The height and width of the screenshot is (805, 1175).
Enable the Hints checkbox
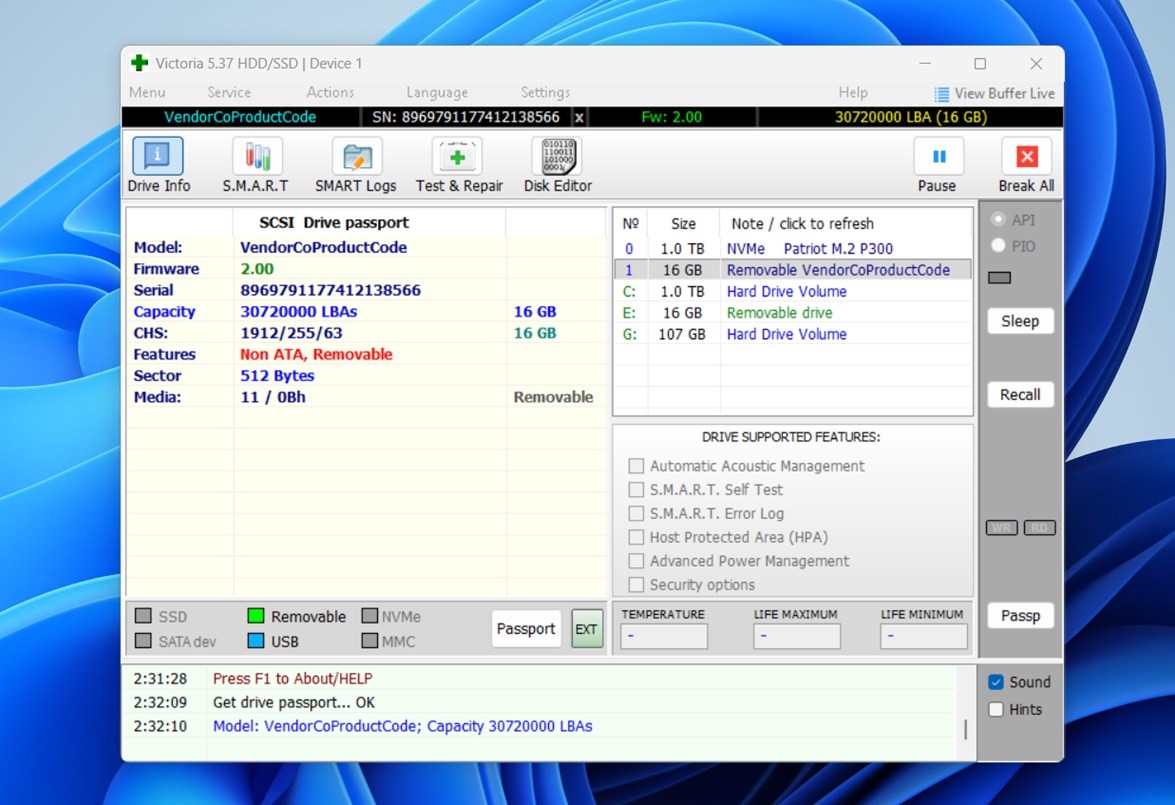tap(996, 710)
